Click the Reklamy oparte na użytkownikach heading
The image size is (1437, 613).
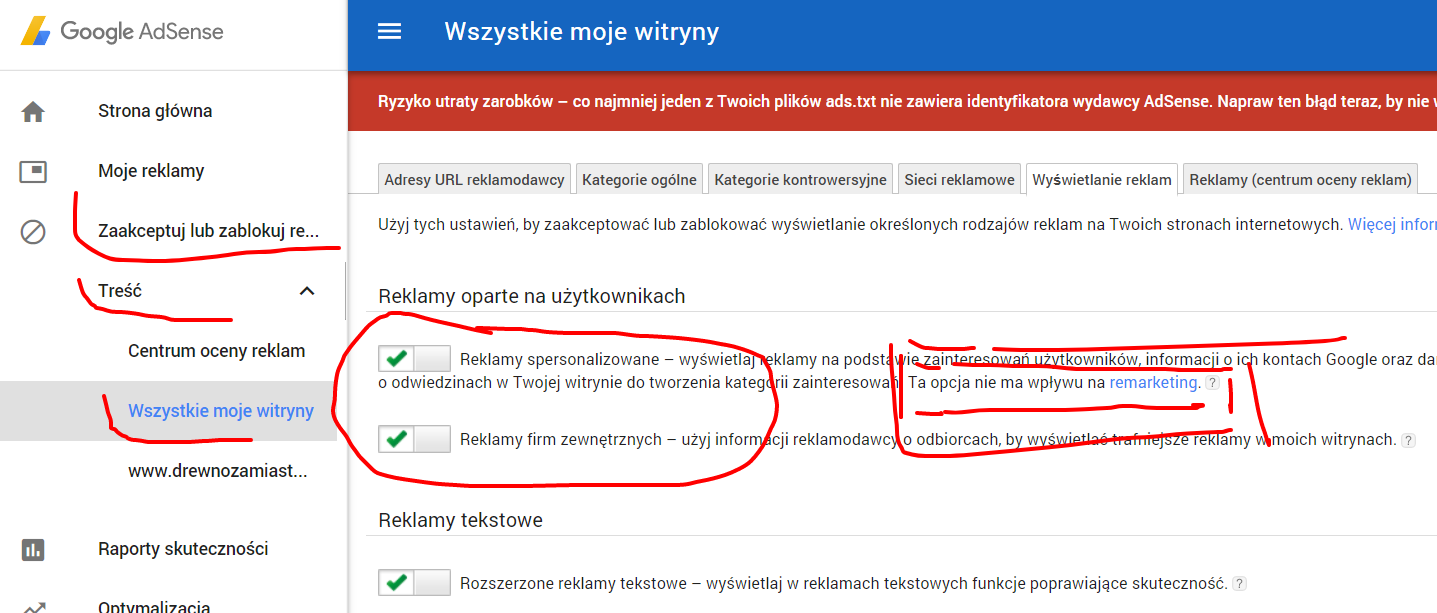532,296
